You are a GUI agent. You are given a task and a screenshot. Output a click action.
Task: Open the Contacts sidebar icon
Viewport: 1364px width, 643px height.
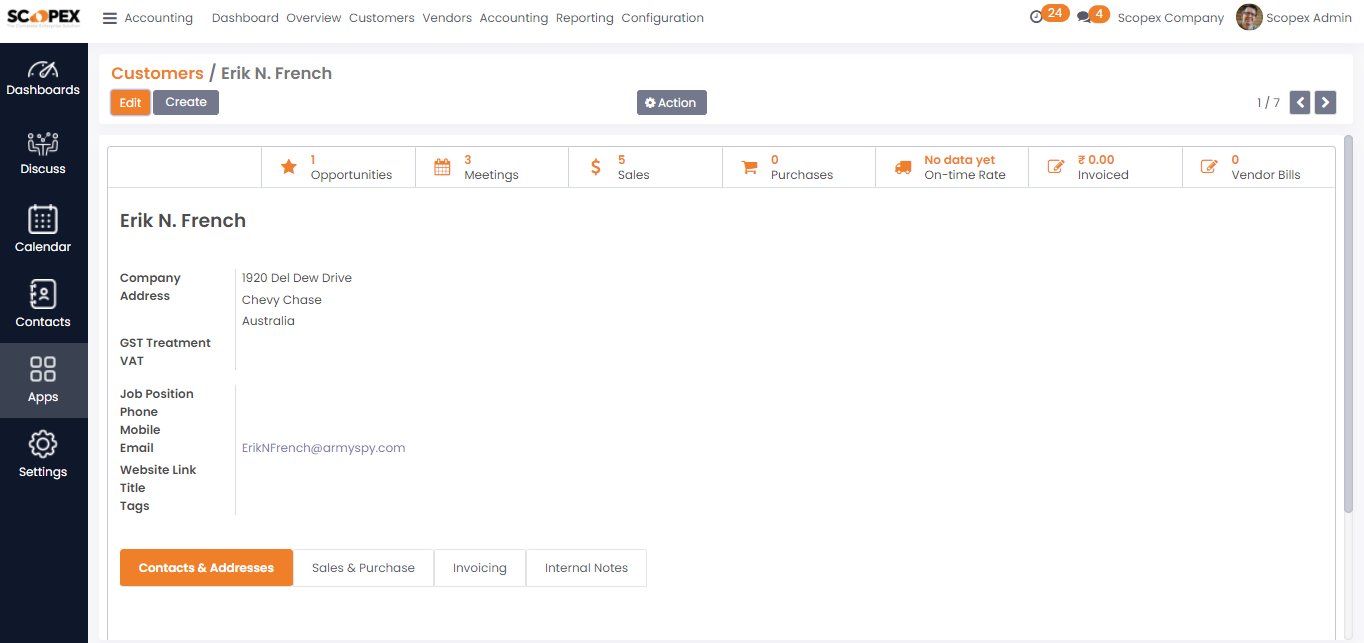(x=43, y=304)
